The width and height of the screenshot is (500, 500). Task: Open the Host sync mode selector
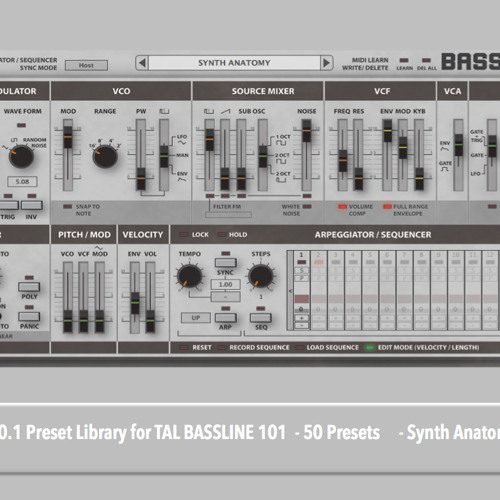pyautogui.click(x=86, y=65)
